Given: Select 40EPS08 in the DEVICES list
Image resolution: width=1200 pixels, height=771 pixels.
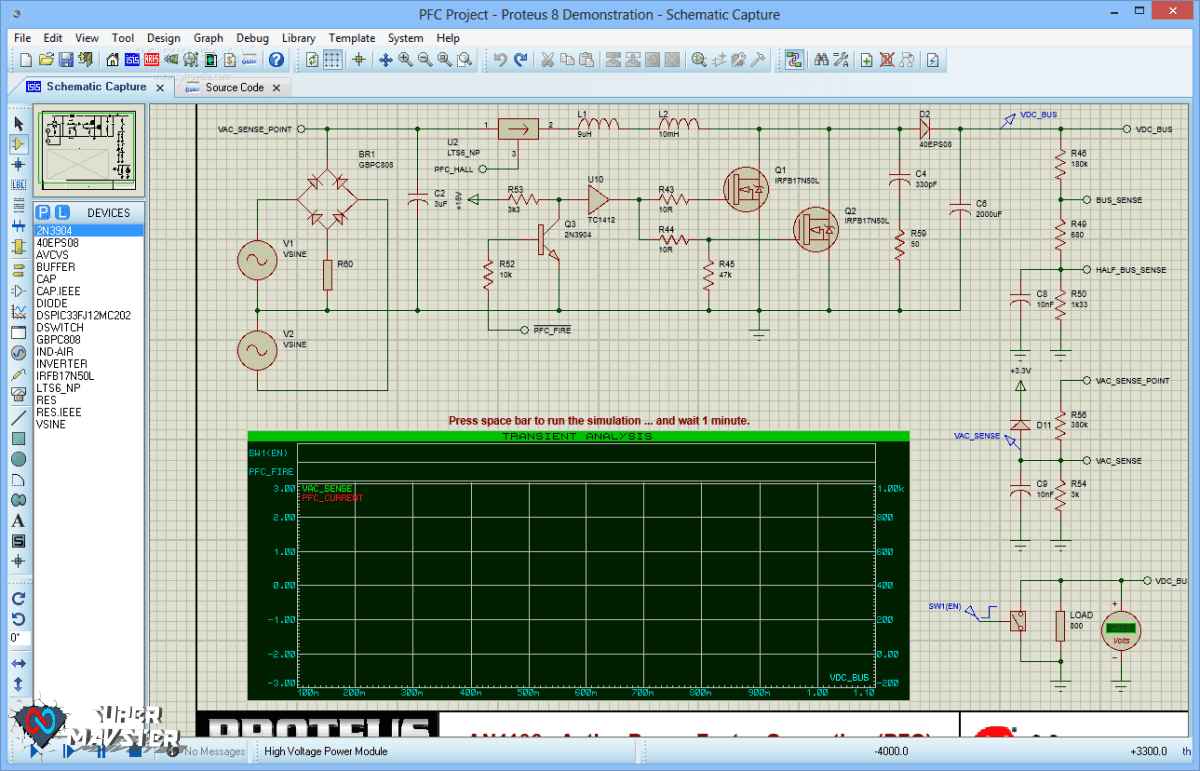Looking at the screenshot, I should tap(60, 244).
